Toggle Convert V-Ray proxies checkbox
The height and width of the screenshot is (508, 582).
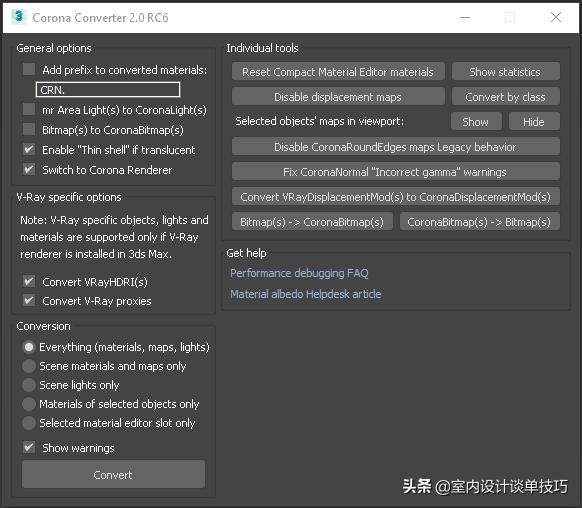[29, 300]
